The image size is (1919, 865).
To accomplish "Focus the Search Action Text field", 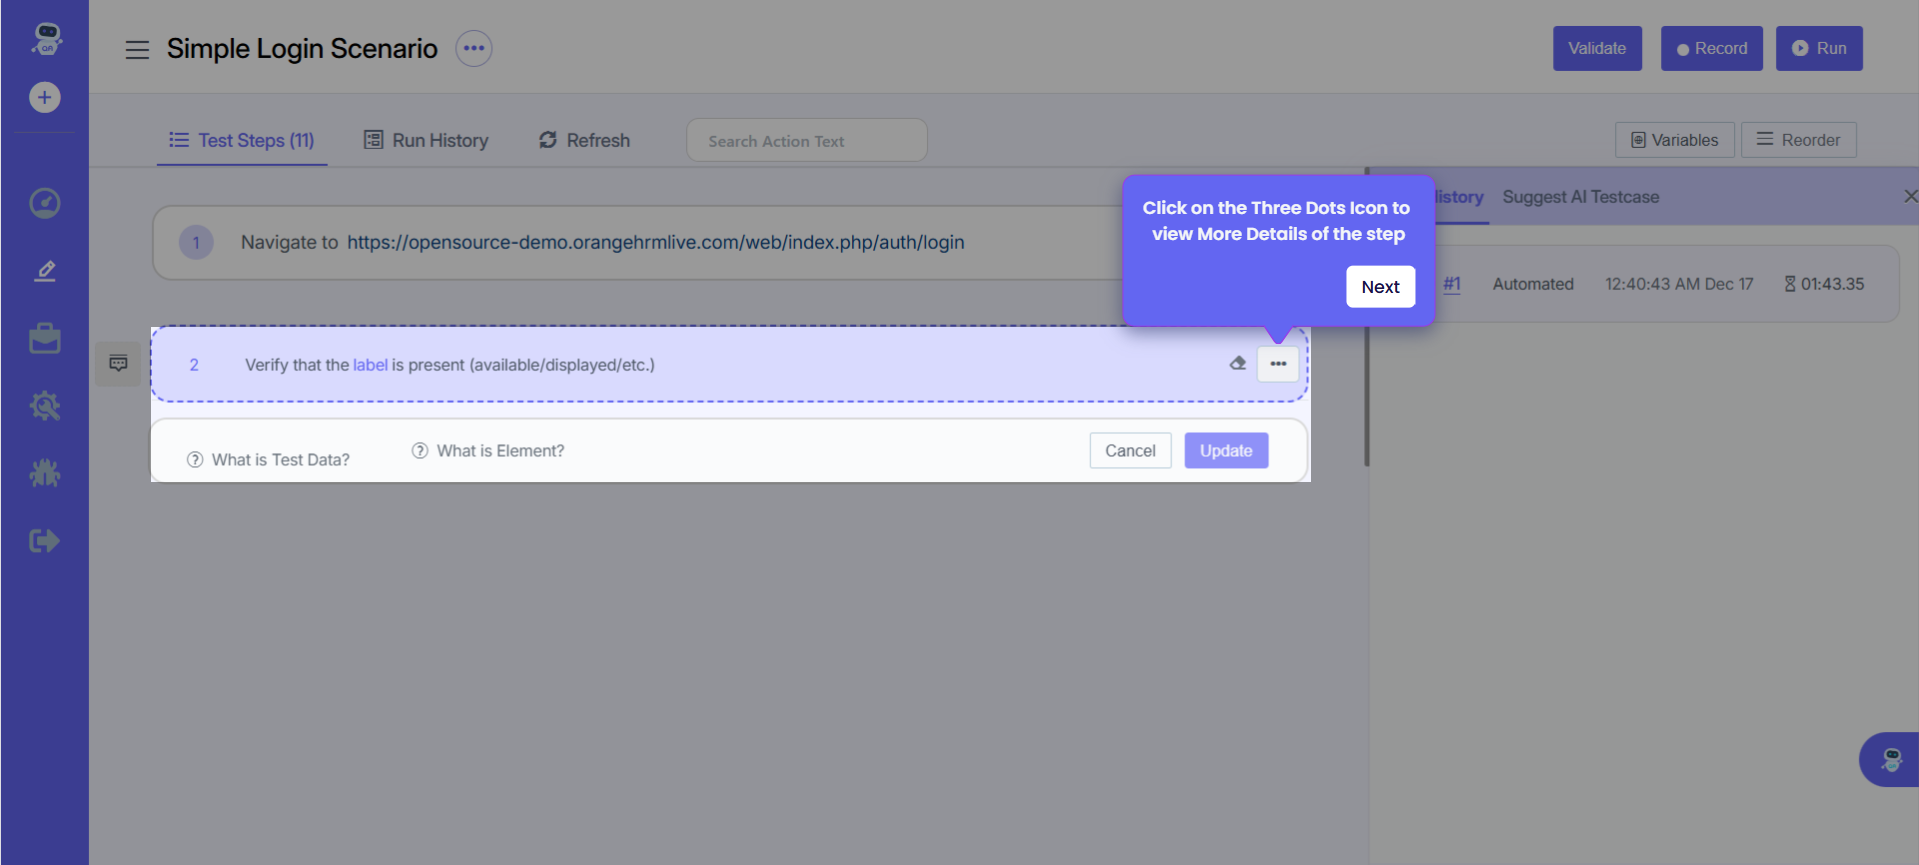I will 806,141.
